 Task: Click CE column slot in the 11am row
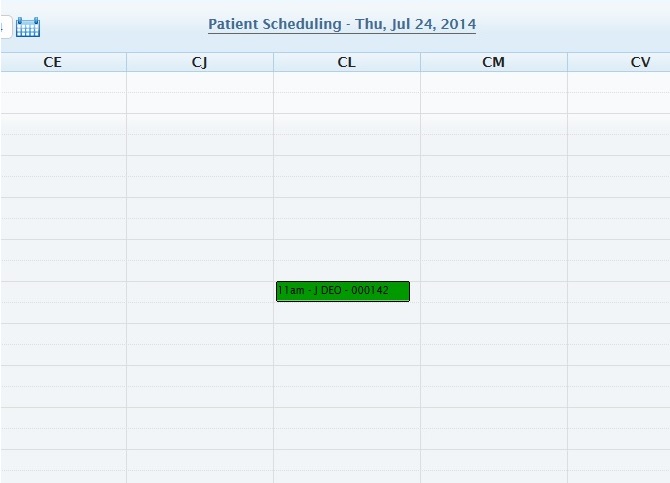[x=63, y=291]
